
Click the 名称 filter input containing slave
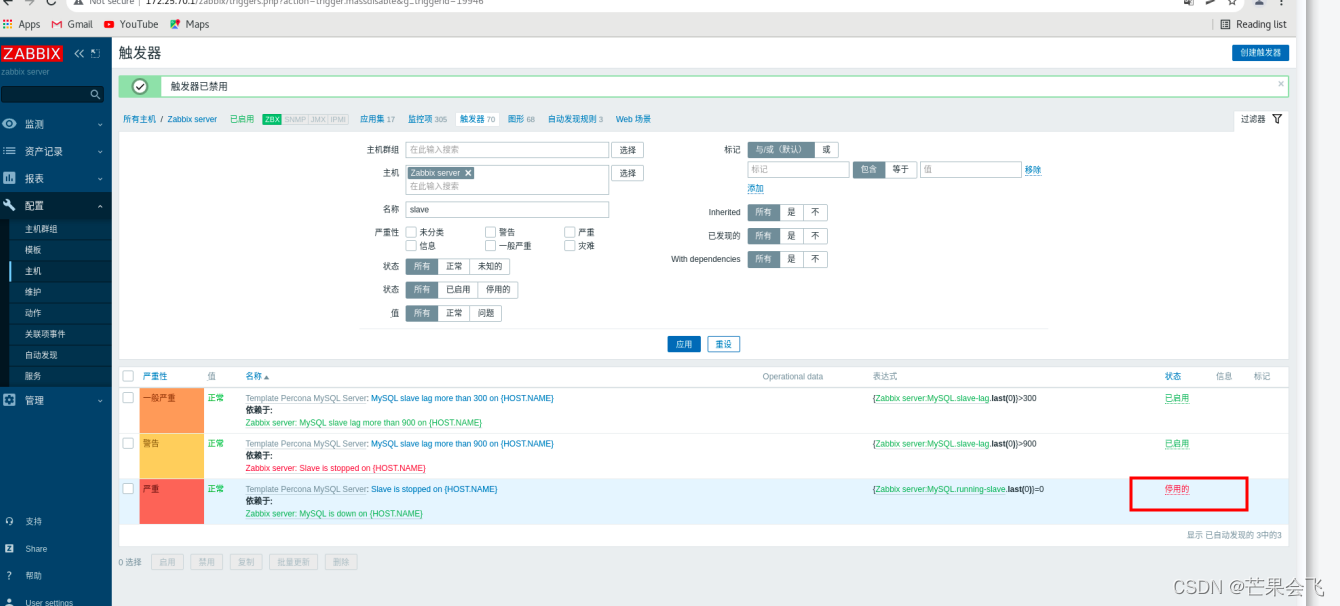point(507,210)
